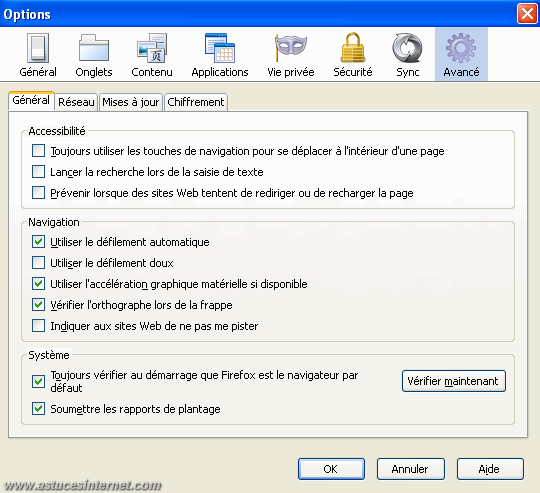Uncheck Soumettre les rapports de plantage
540x493 pixels.
tap(38, 409)
